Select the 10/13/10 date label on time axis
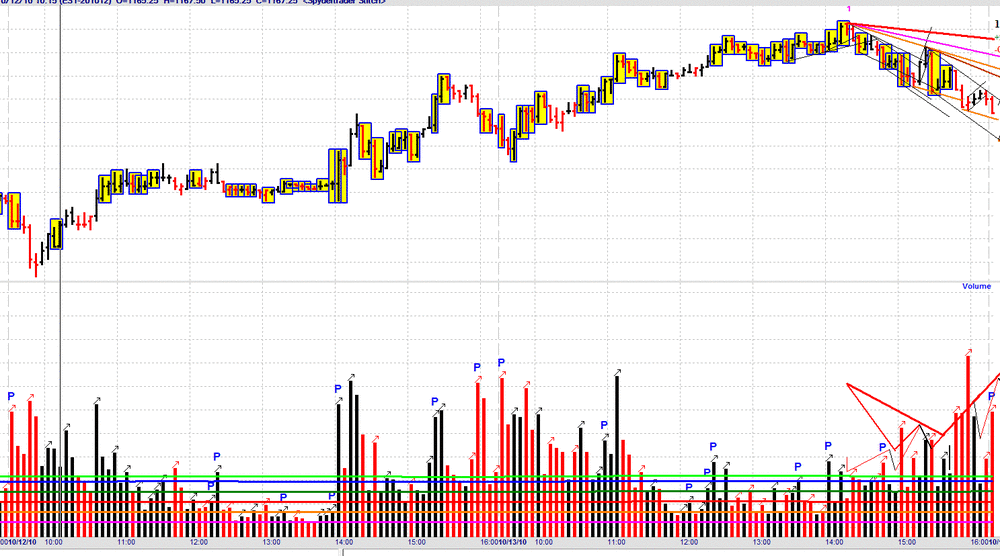The width and height of the screenshot is (1000, 556). click(x=513, y=542)
